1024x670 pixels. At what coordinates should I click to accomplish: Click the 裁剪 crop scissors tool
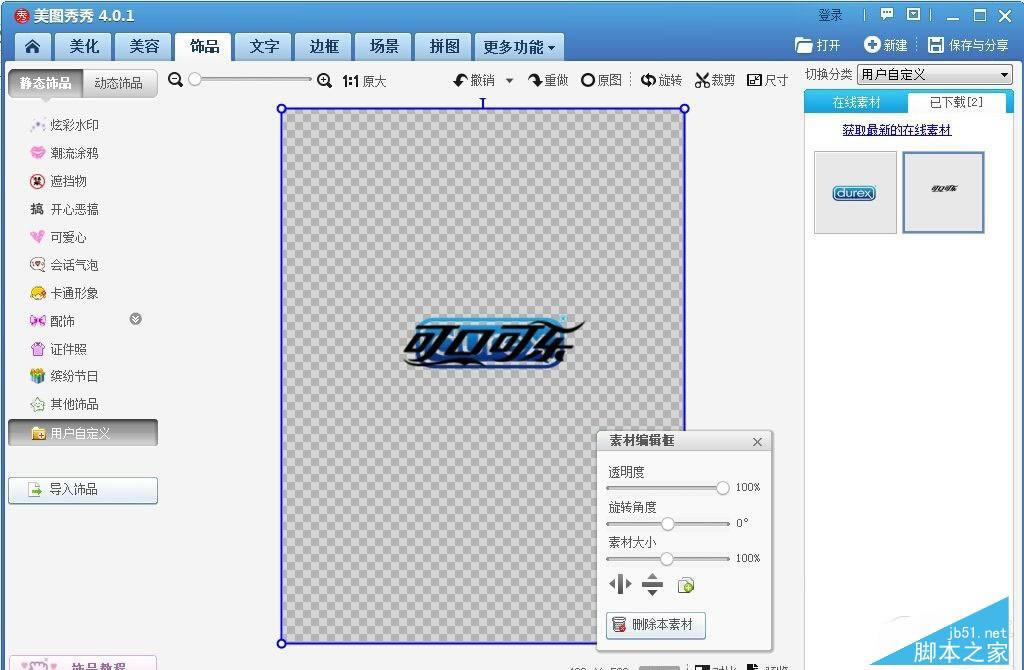(714, 80)
